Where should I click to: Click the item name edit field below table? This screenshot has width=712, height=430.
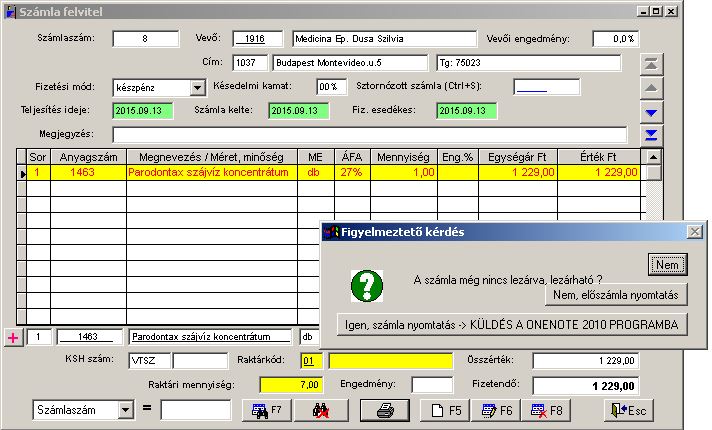(211, 337)
